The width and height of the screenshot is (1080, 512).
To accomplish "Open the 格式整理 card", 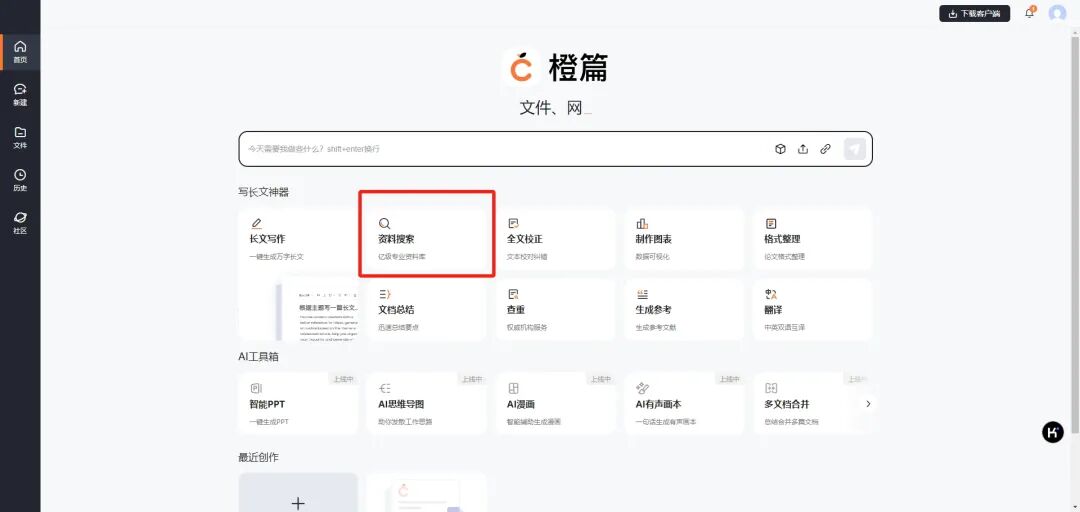I will click(x=813, y=239).
